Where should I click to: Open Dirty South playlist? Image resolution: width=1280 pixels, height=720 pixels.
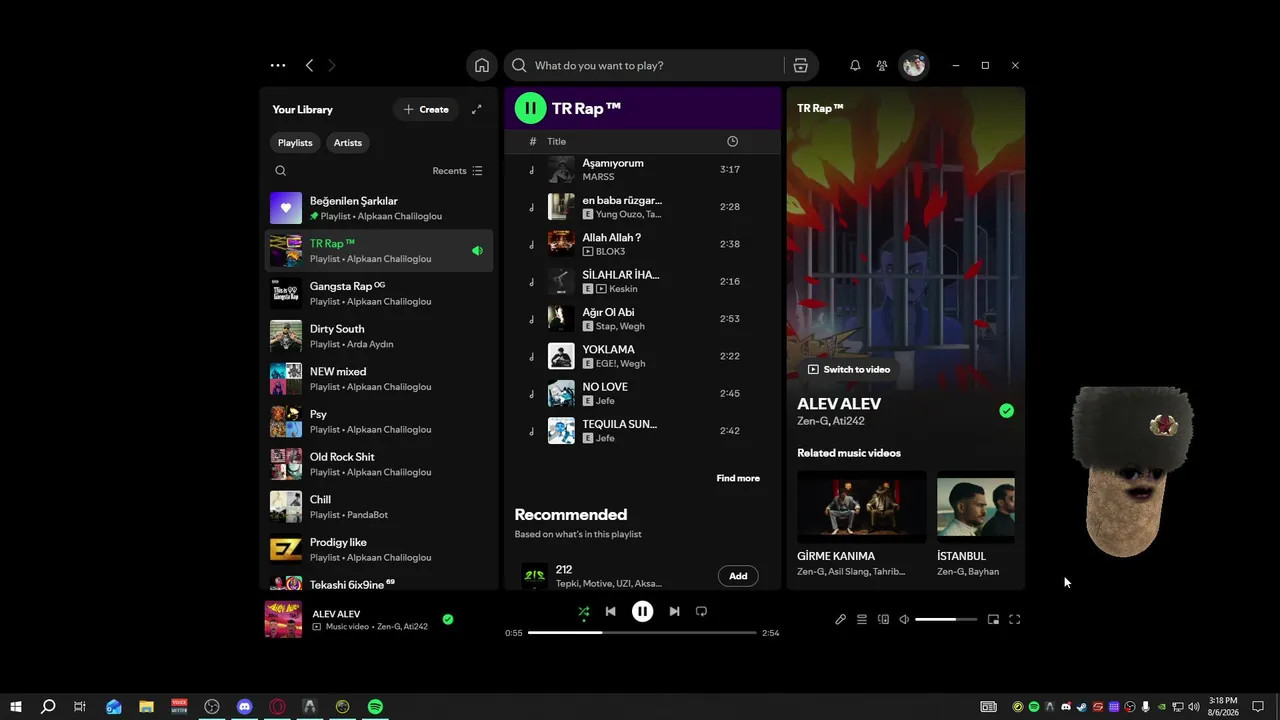click(x=379, y=336)
